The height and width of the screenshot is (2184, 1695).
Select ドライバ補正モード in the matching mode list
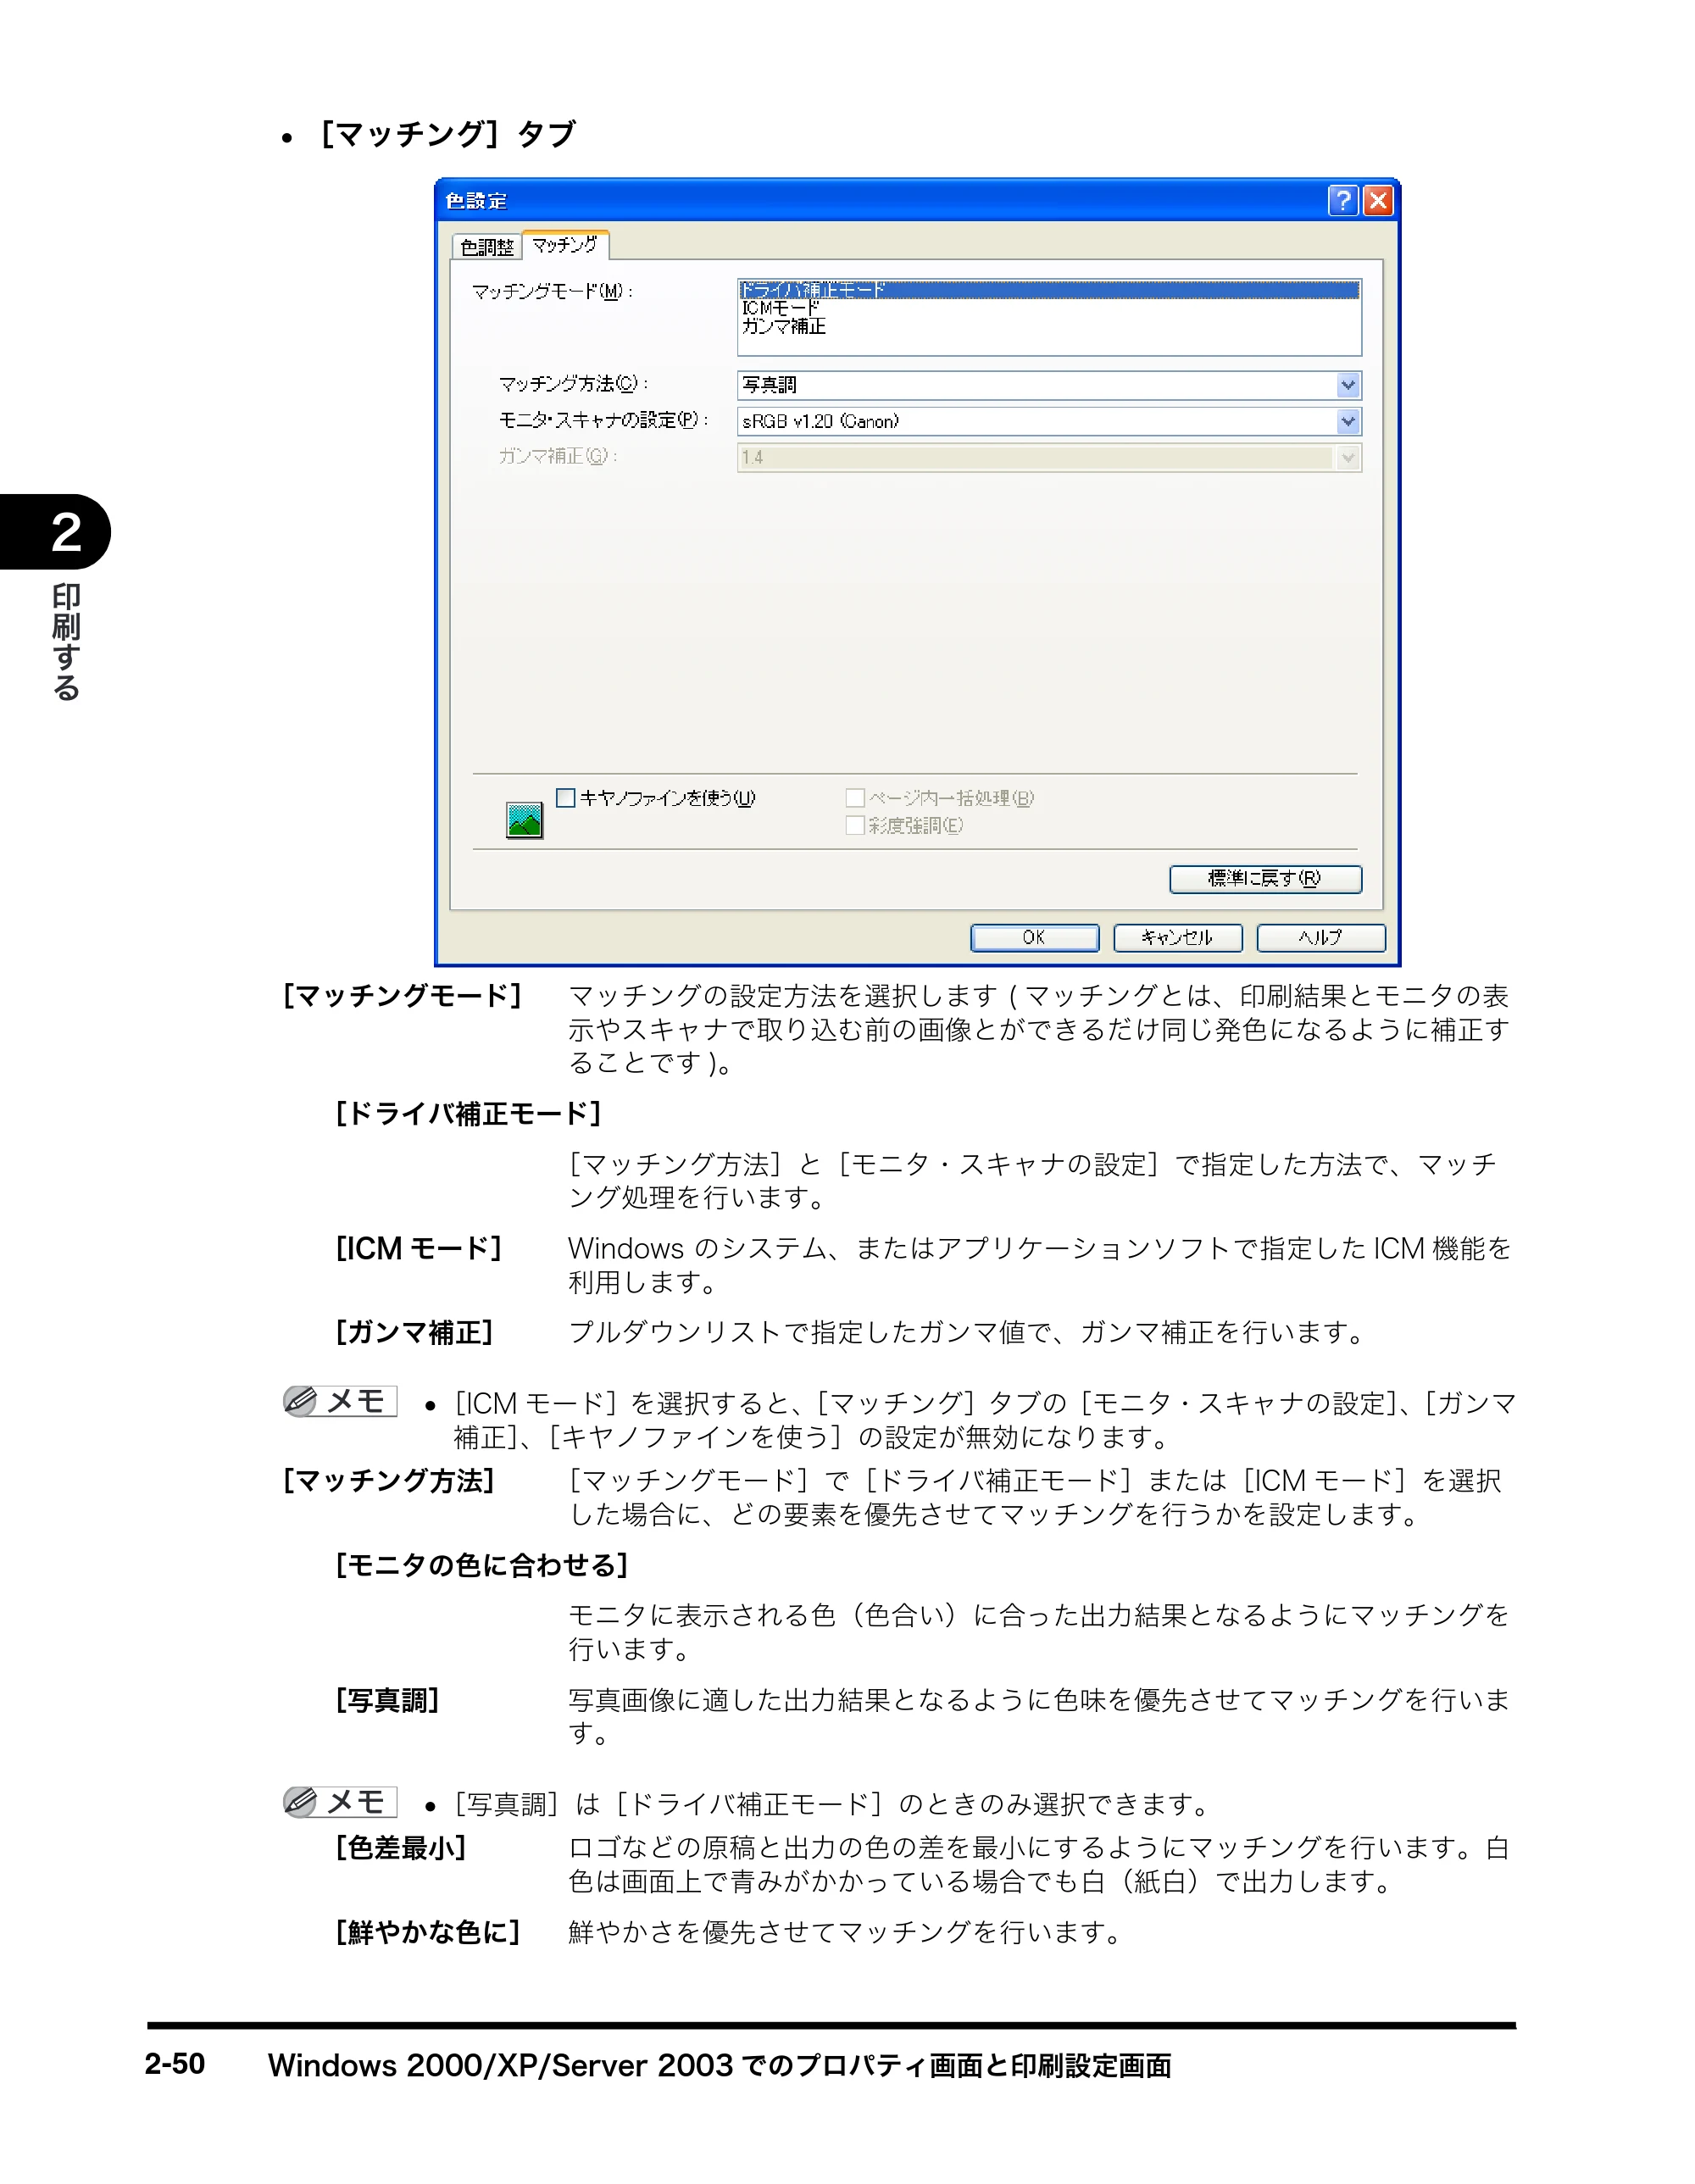pos(1049,290)
